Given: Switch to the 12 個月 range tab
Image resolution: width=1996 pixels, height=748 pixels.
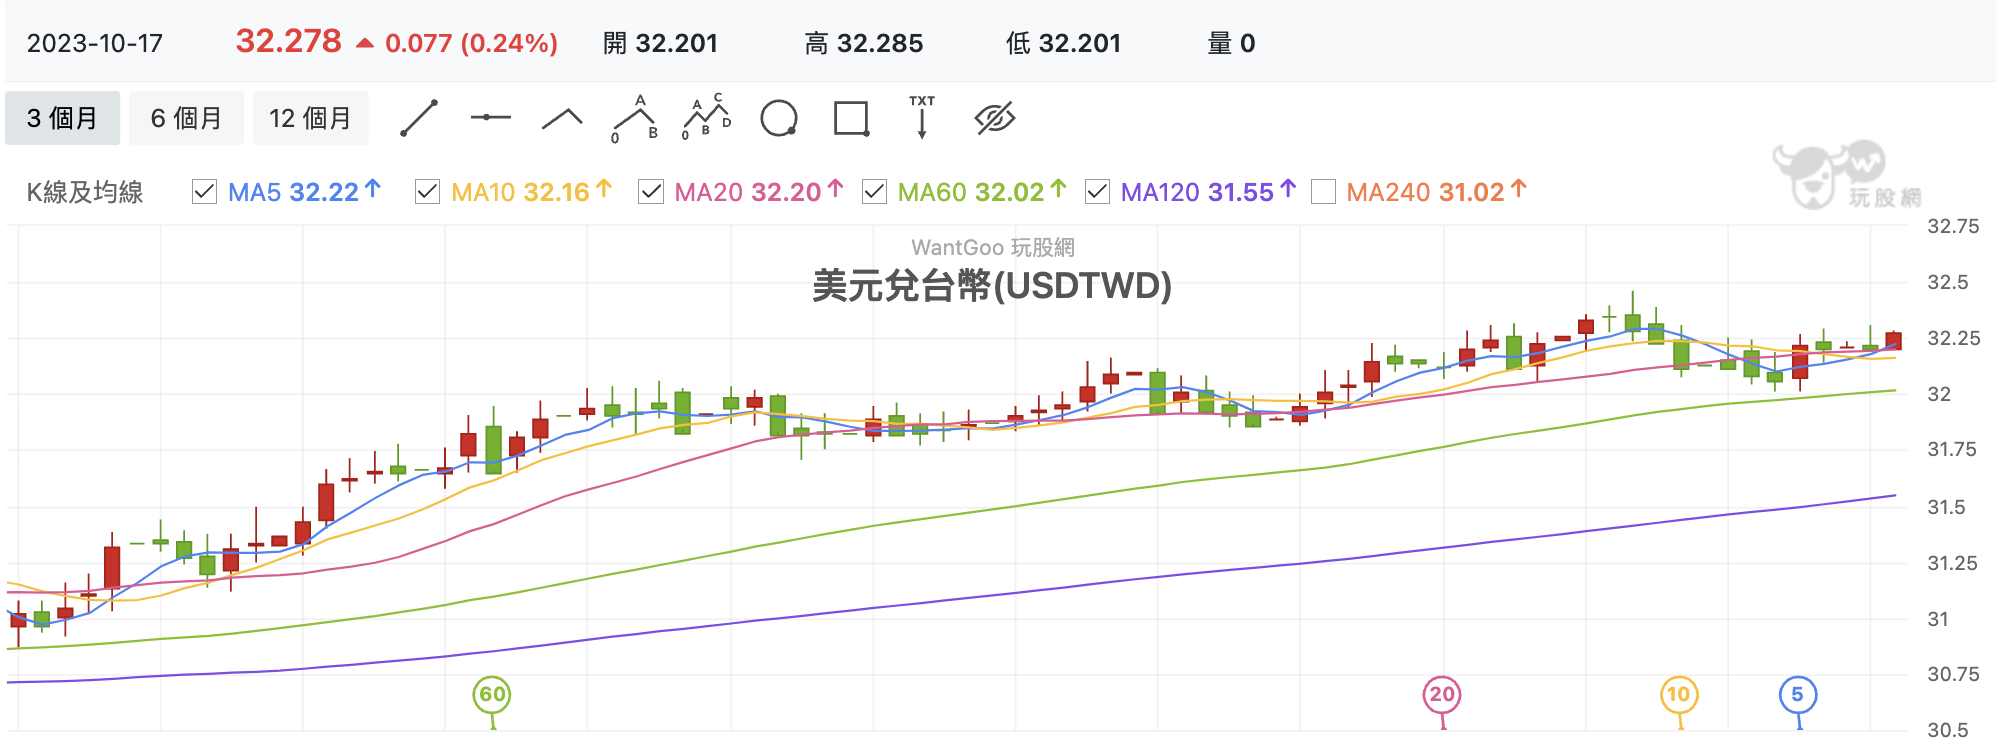Looking at the screenshot, I should [x=311, y=118].
